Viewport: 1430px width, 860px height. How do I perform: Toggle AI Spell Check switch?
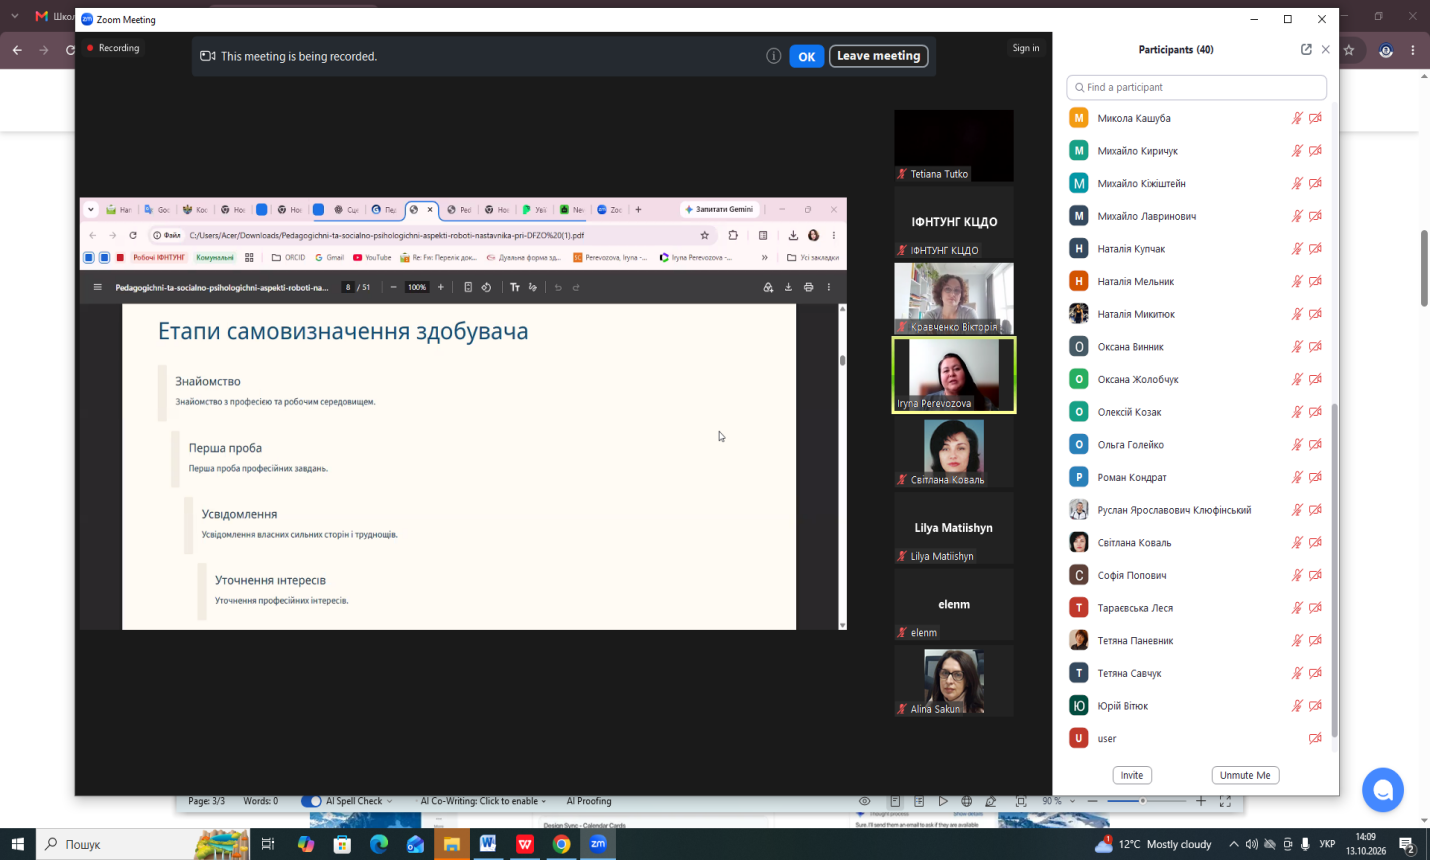click(311, 801)
